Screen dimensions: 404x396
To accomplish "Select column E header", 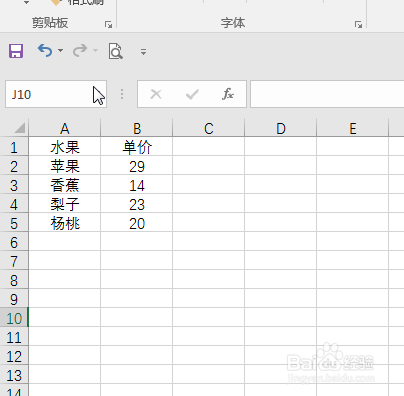I will tap(353, 128).
